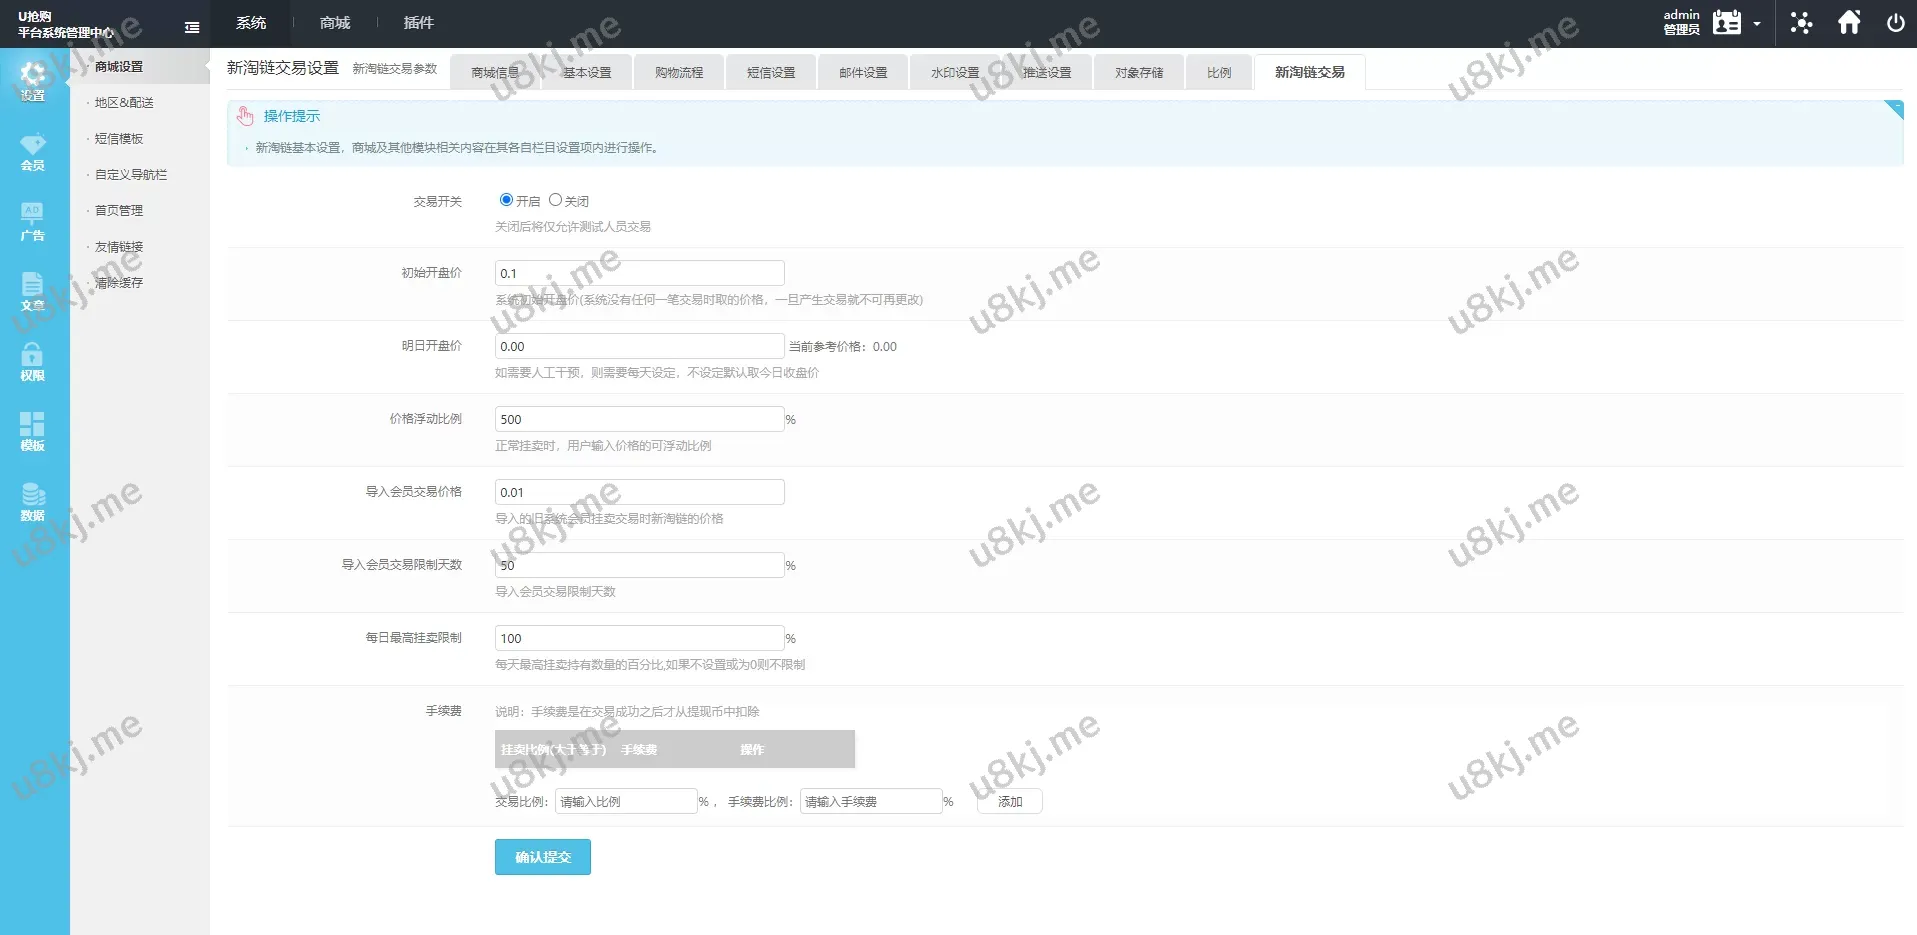Switch to the 短信设置 tab
Screen dimensions: 1917x935
[x=771, y=73]
